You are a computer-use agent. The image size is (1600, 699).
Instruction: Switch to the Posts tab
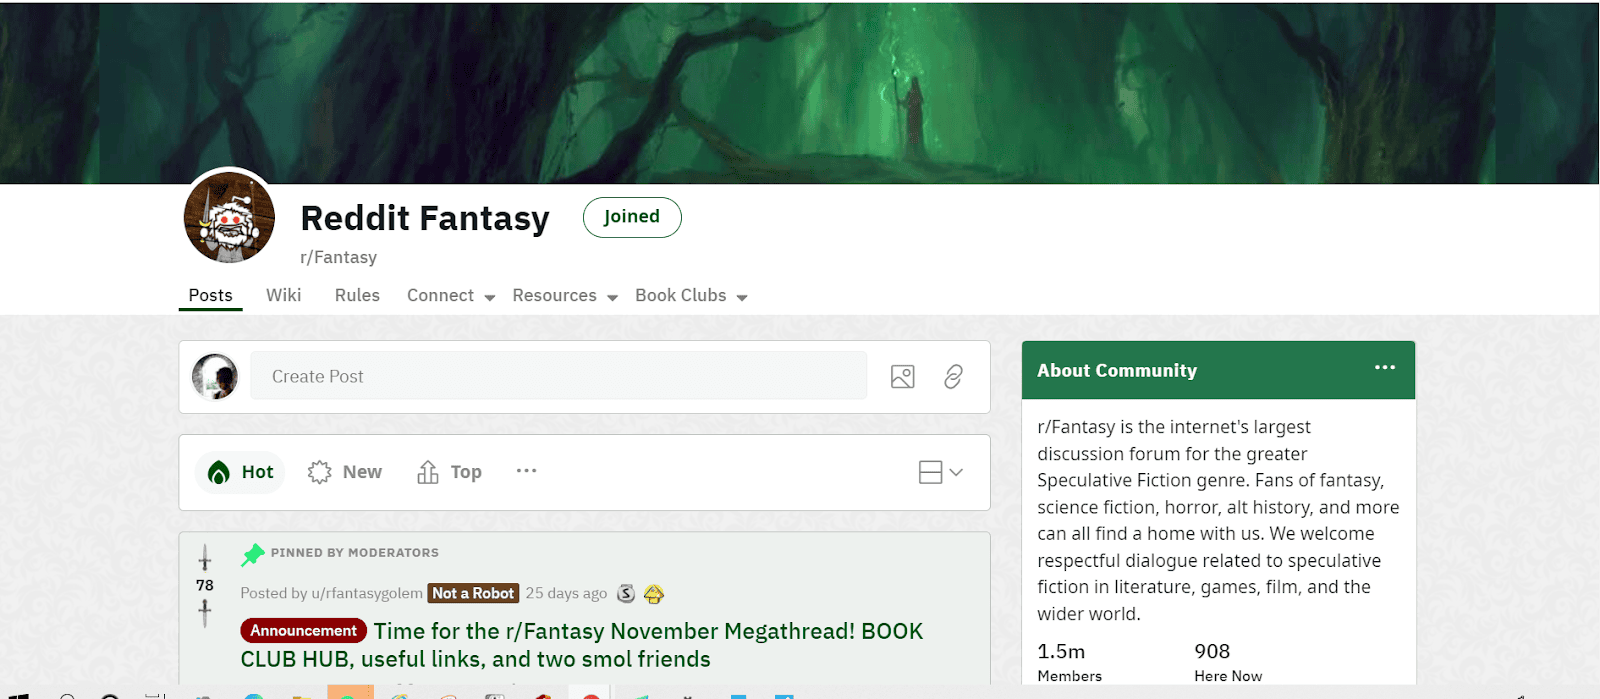[x=211, y=296]
